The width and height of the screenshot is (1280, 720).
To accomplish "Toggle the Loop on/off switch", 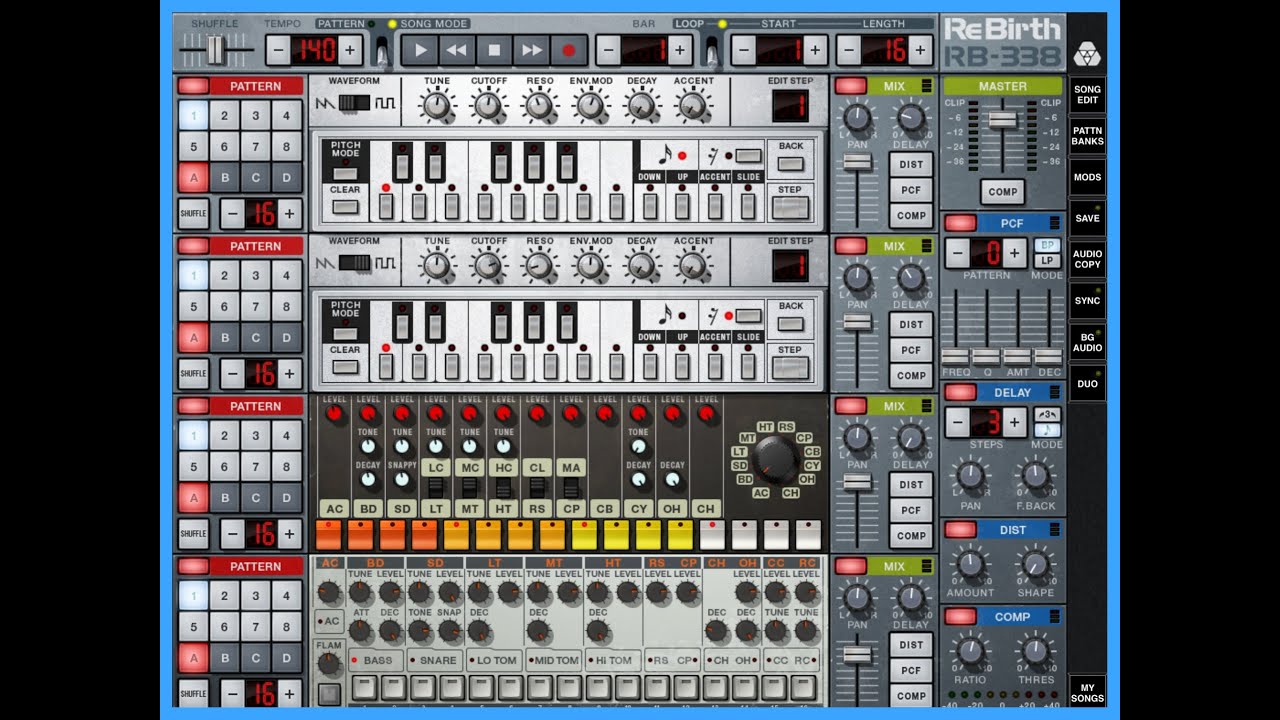I will pos(712,49).
